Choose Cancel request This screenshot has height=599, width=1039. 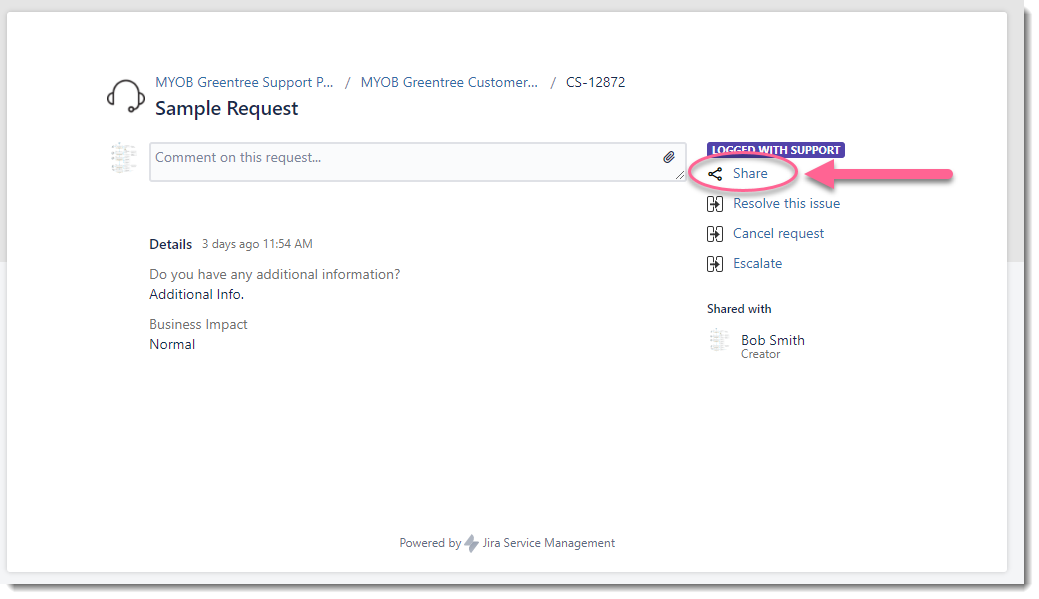point(779,233)
